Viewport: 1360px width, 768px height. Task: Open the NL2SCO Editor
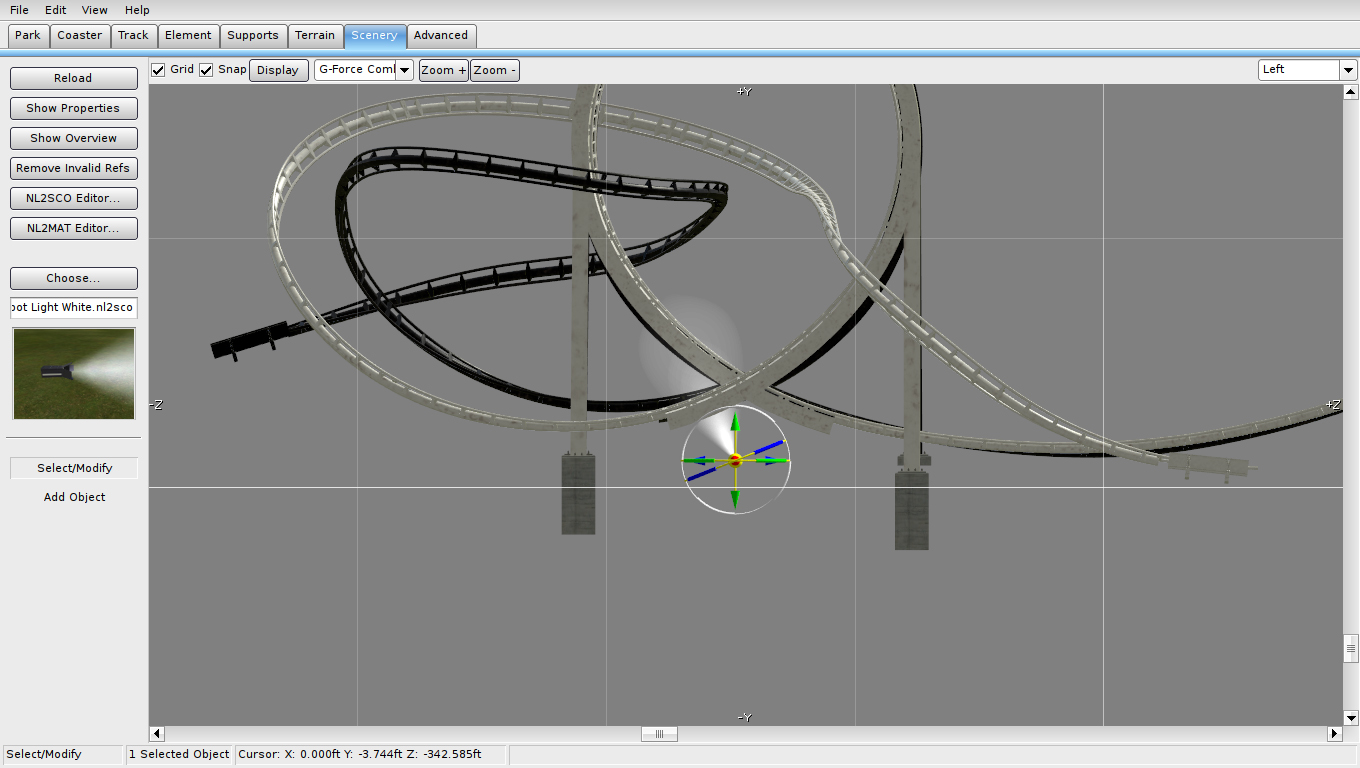pyautogui.click(x=74, y=198)
